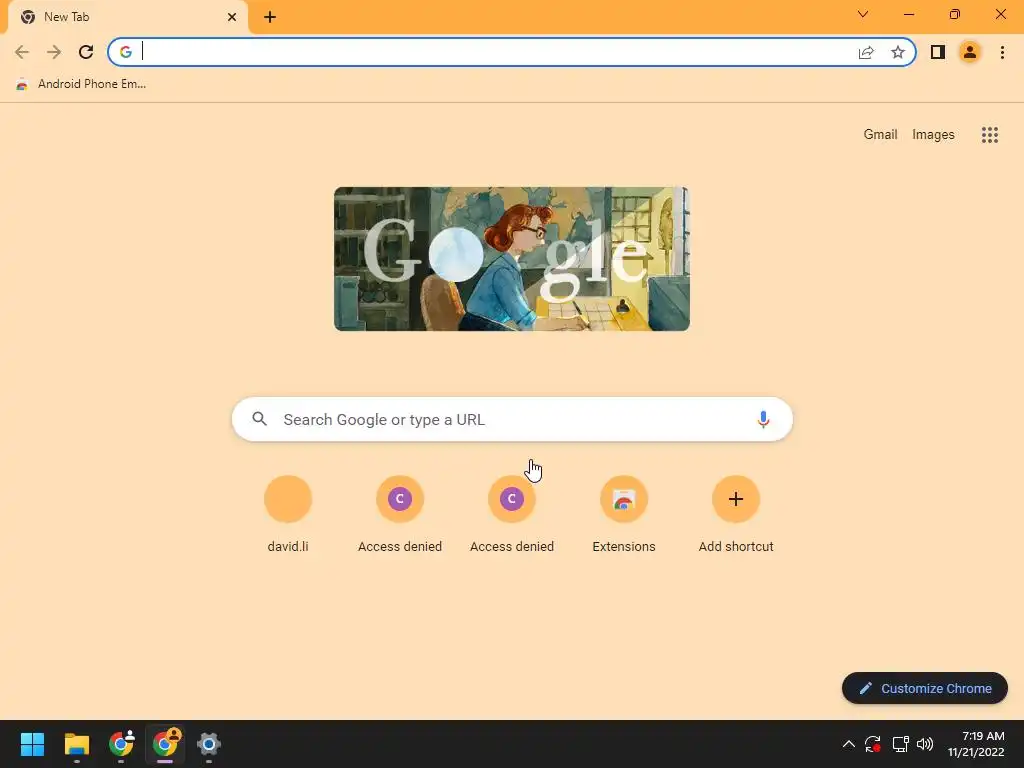Screen dimensions: 1024x768
Task: Click the sync update tray icon
Action: [x=873, y=744]
